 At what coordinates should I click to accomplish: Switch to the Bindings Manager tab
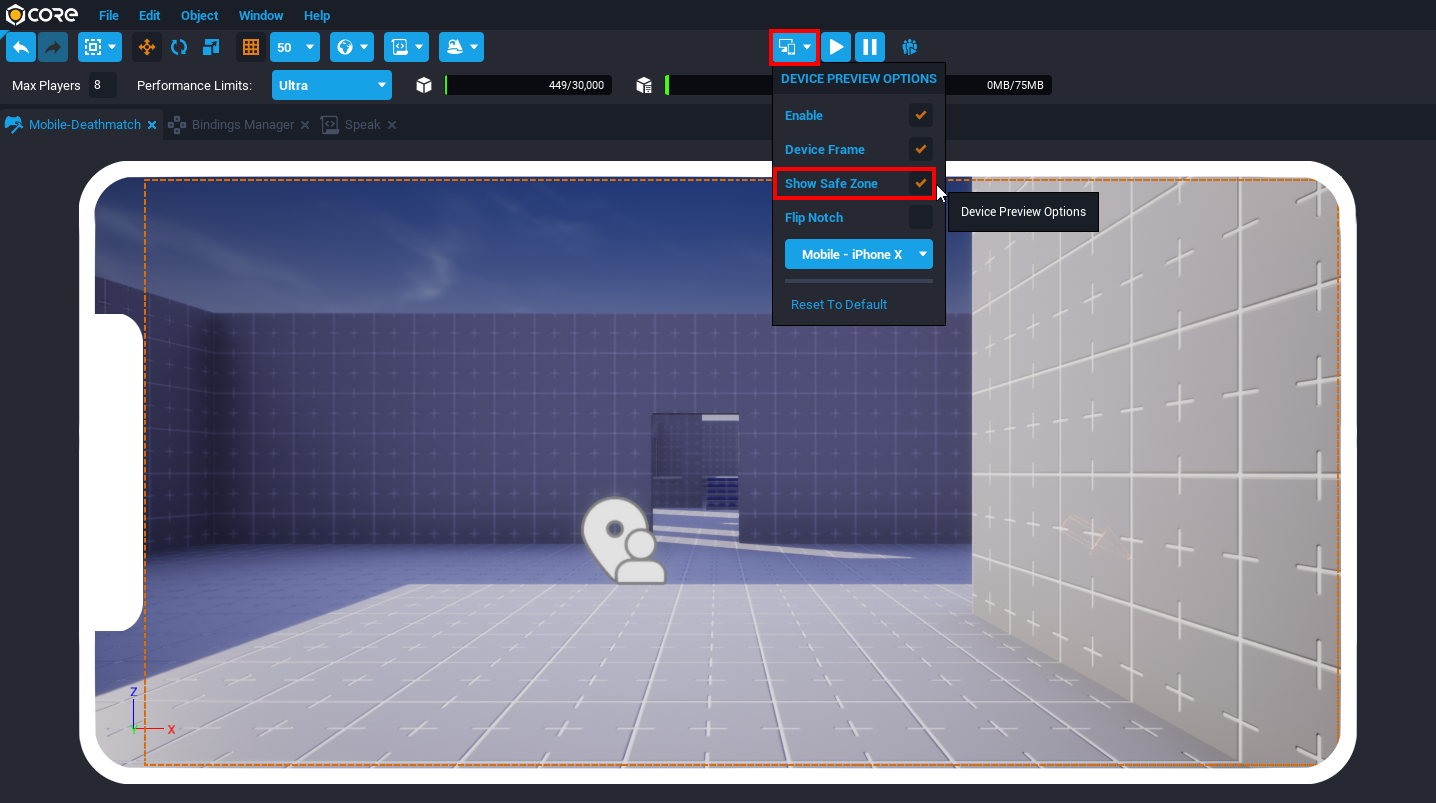(242, 125)
